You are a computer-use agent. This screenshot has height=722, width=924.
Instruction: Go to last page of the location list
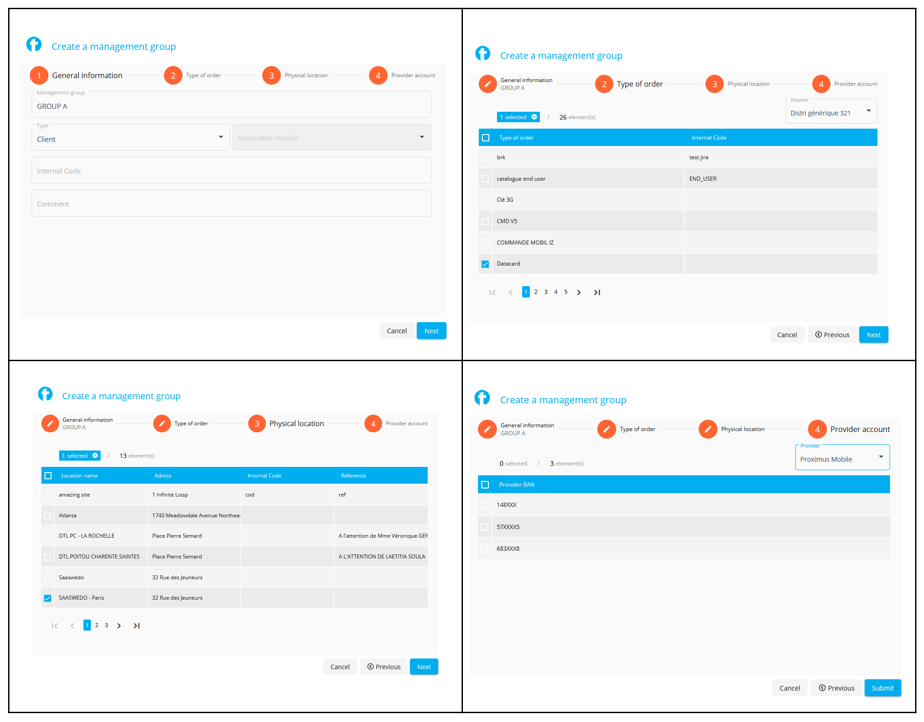tap(137, 626)
